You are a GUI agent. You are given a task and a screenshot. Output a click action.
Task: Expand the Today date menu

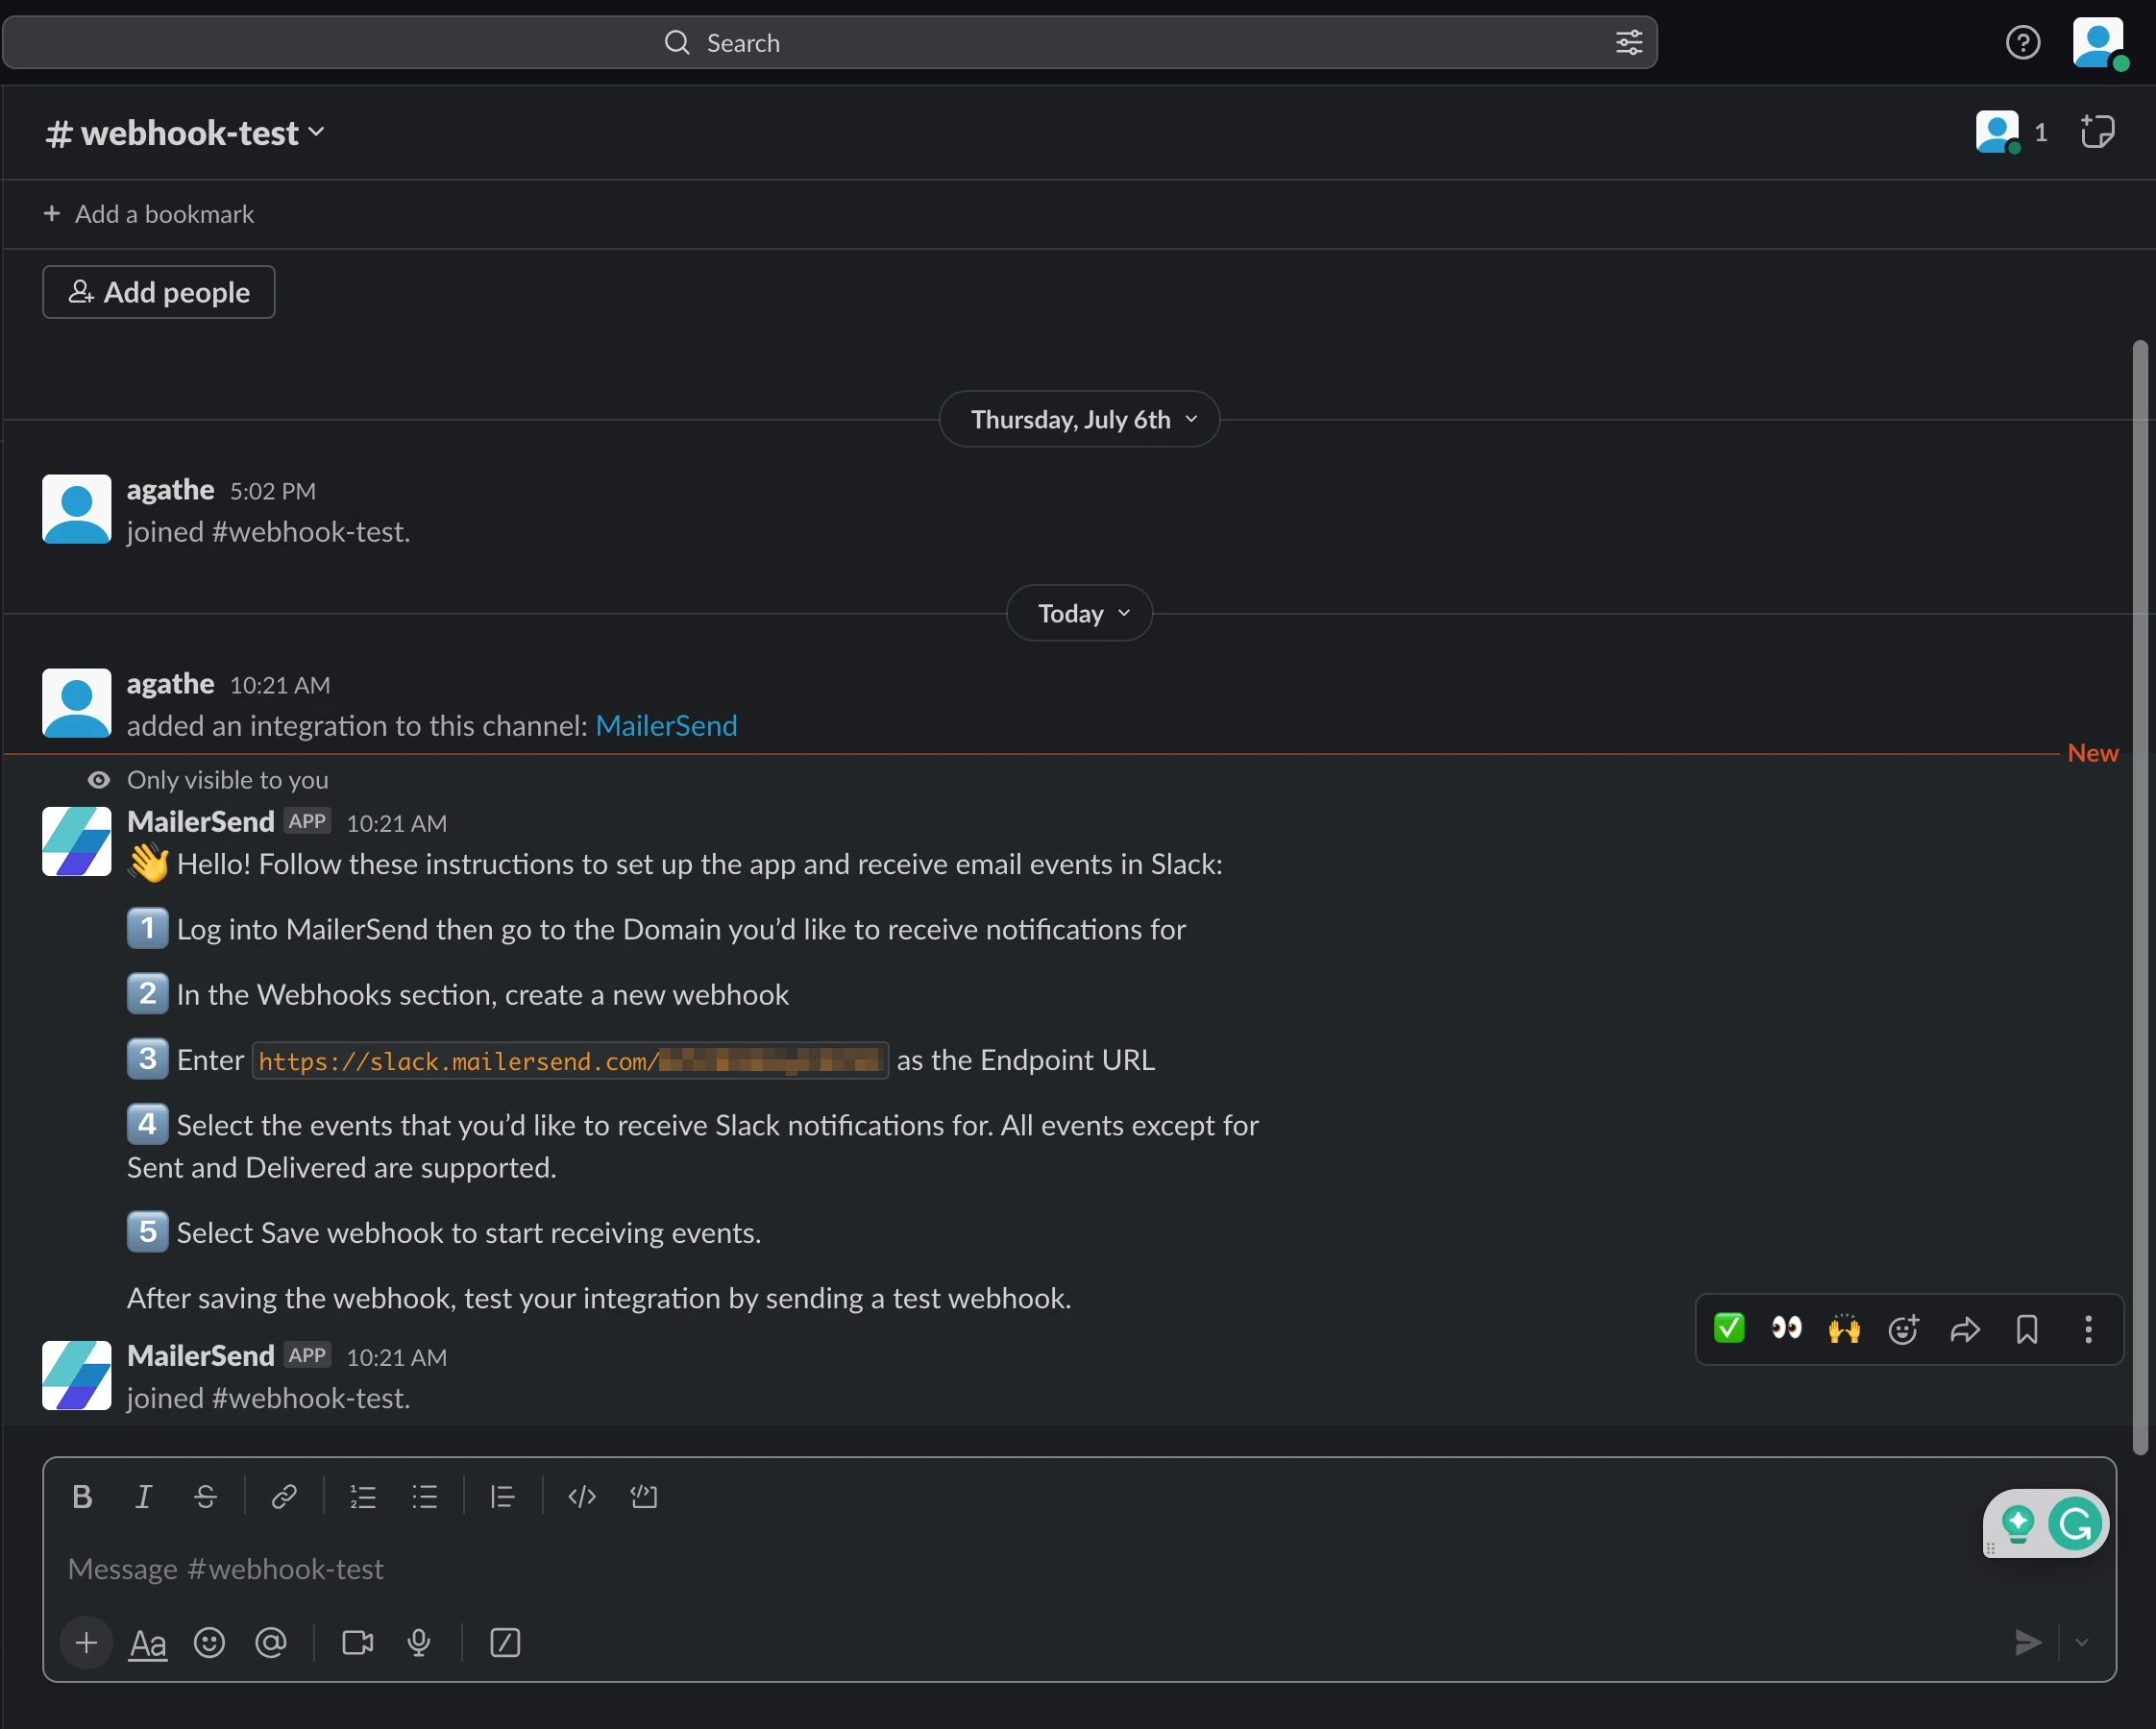(x=1079, y=613)
